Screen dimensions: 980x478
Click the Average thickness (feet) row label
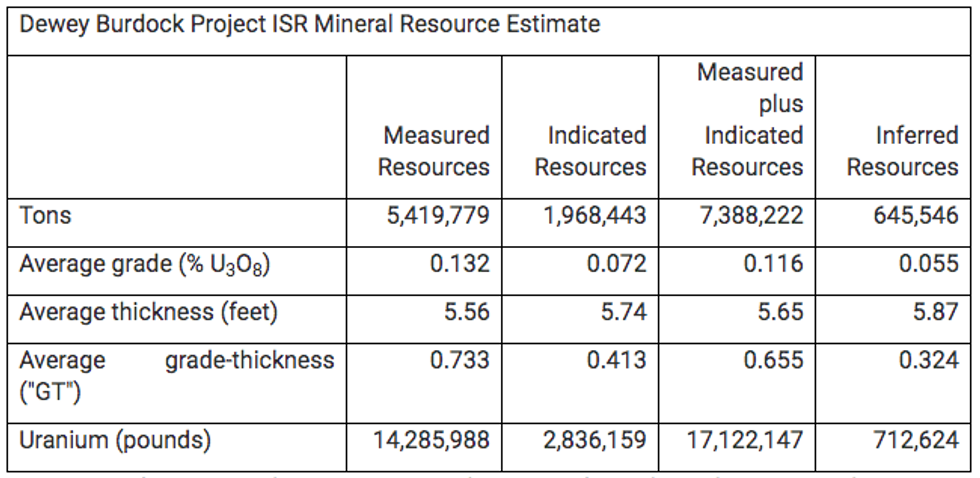click(148, 312)
